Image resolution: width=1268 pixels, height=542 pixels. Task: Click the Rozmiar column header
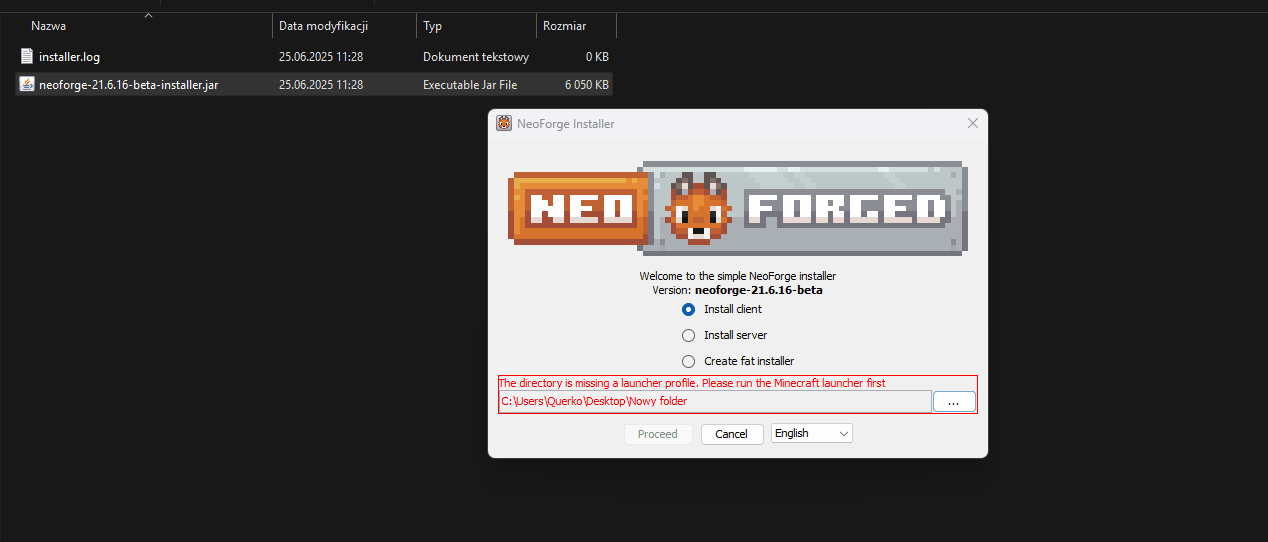[x=564, y=26]
